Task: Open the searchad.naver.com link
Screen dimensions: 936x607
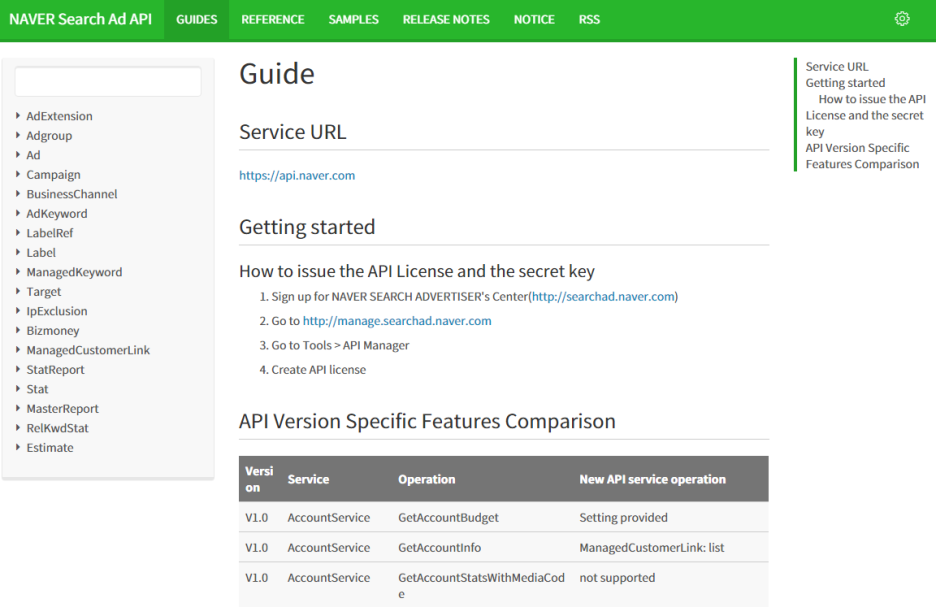Action: point(604,297)
